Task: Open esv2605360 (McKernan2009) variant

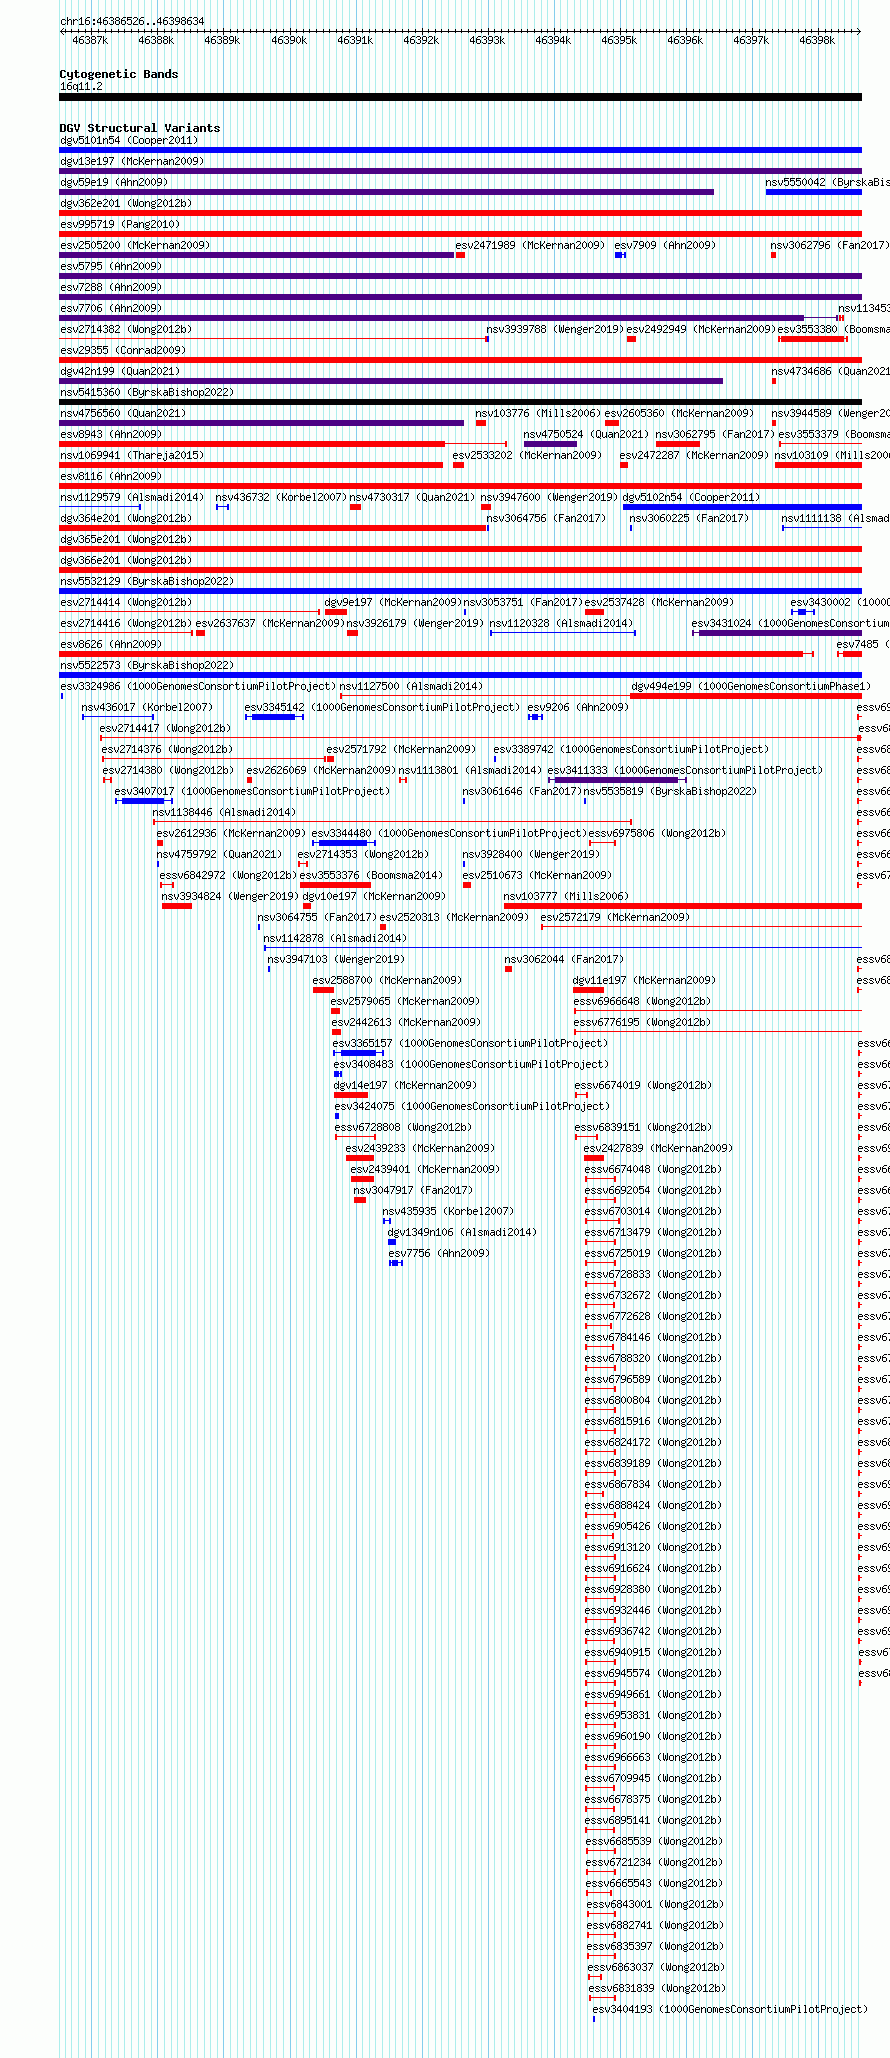Action: pos(679,413)
